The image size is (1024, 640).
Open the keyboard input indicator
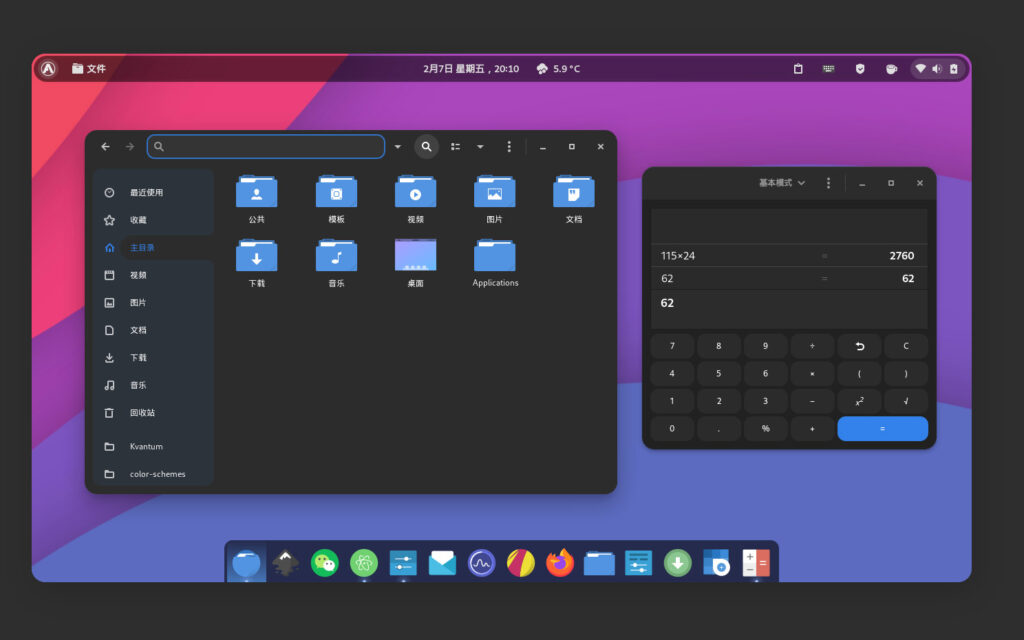(829, 69)
